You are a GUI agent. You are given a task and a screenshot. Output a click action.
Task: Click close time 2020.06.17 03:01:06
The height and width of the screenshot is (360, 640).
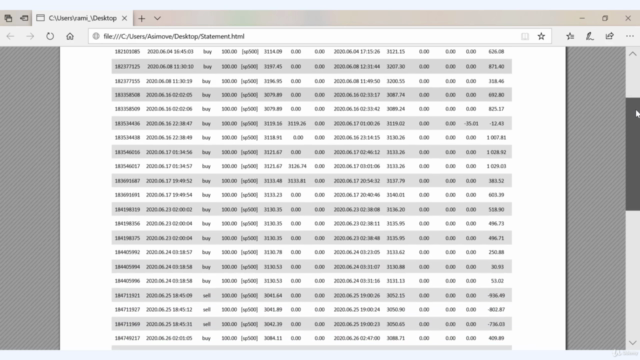(x=357, y=166)
